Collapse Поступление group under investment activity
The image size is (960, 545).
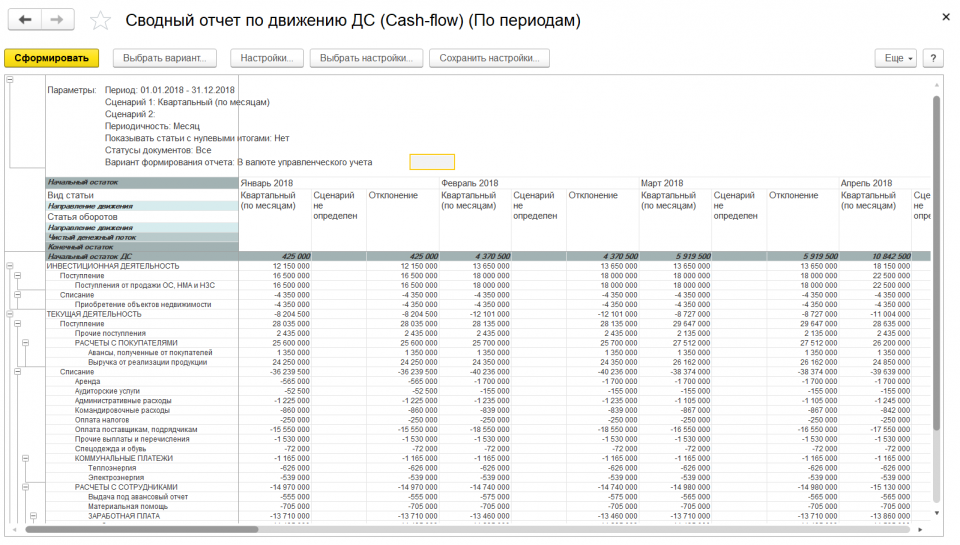(18, 276)
